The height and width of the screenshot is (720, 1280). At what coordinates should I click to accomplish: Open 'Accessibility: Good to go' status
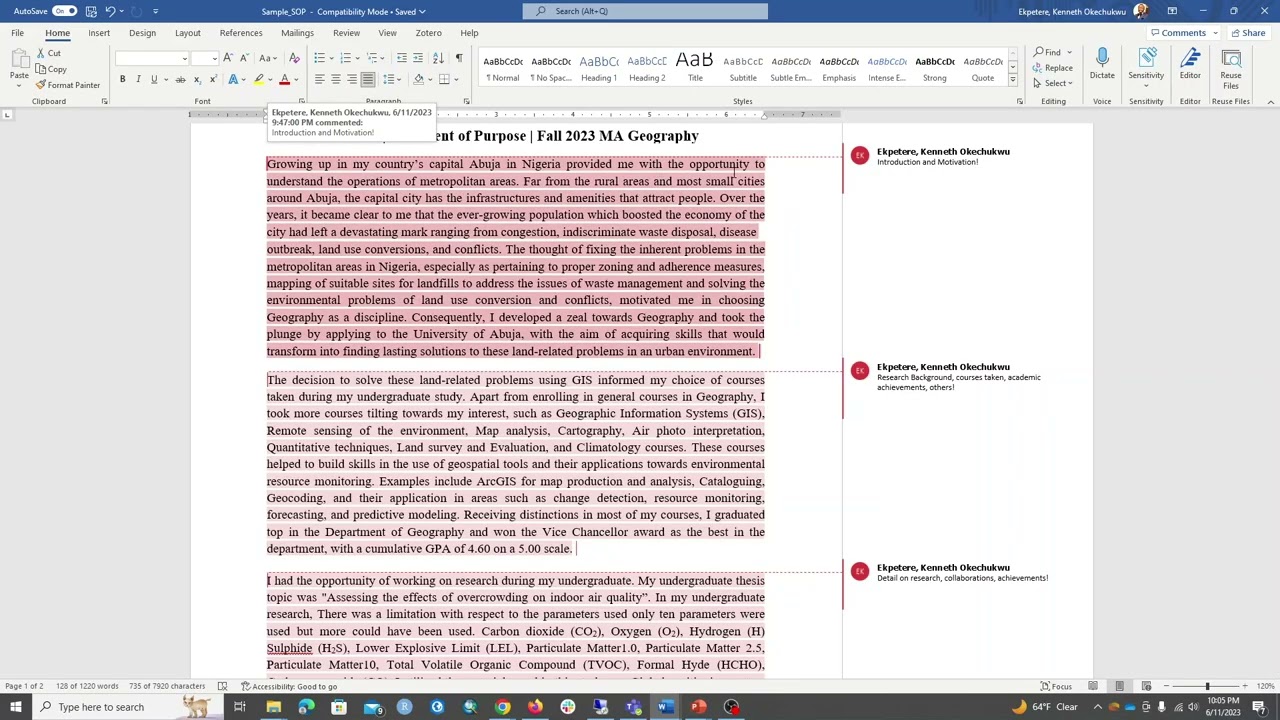click(288, 686)
